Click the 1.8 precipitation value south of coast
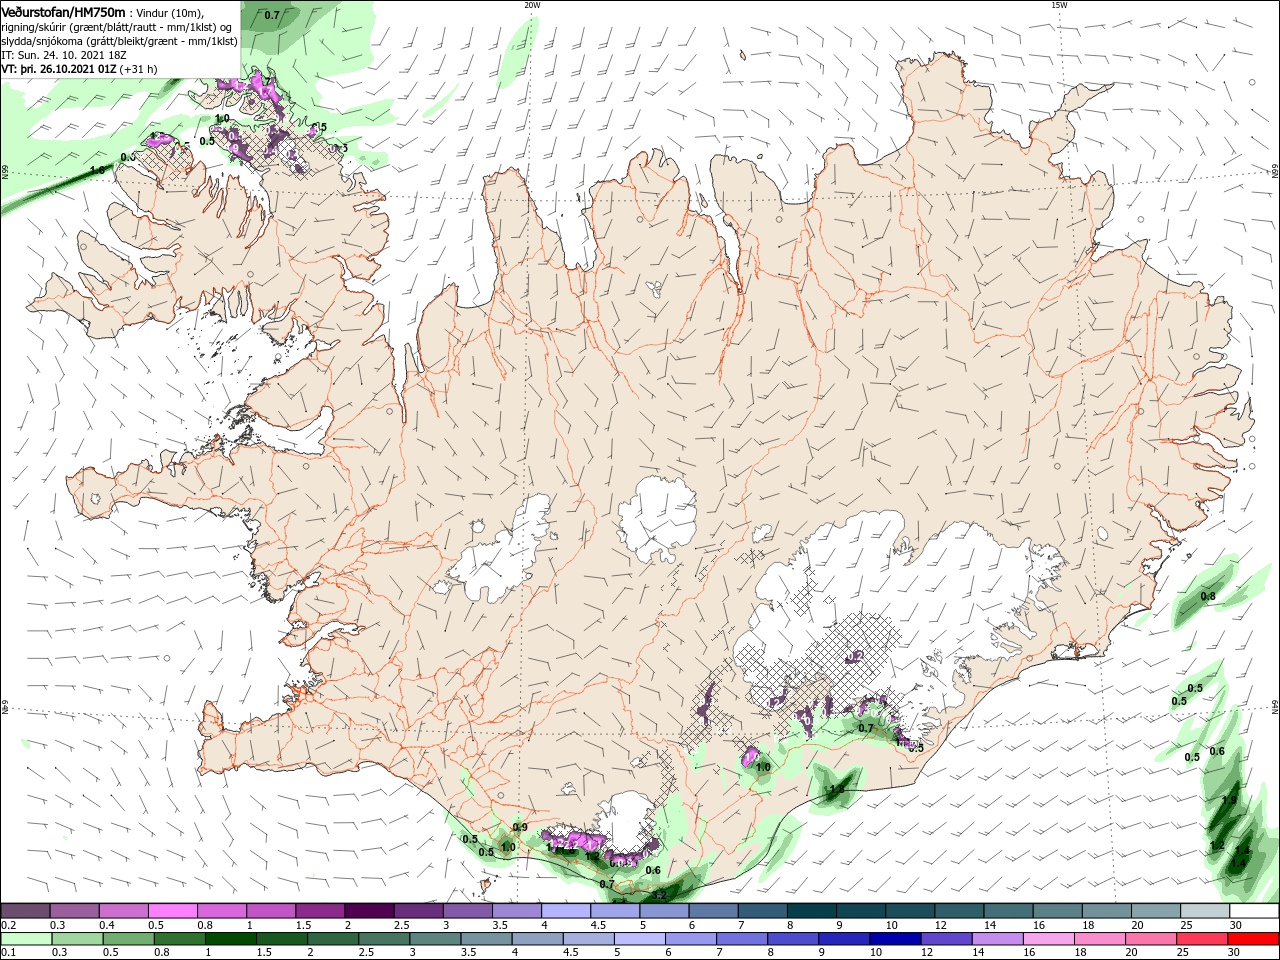The width and height of the screenshot is (1280, 960). pos(837,790)
